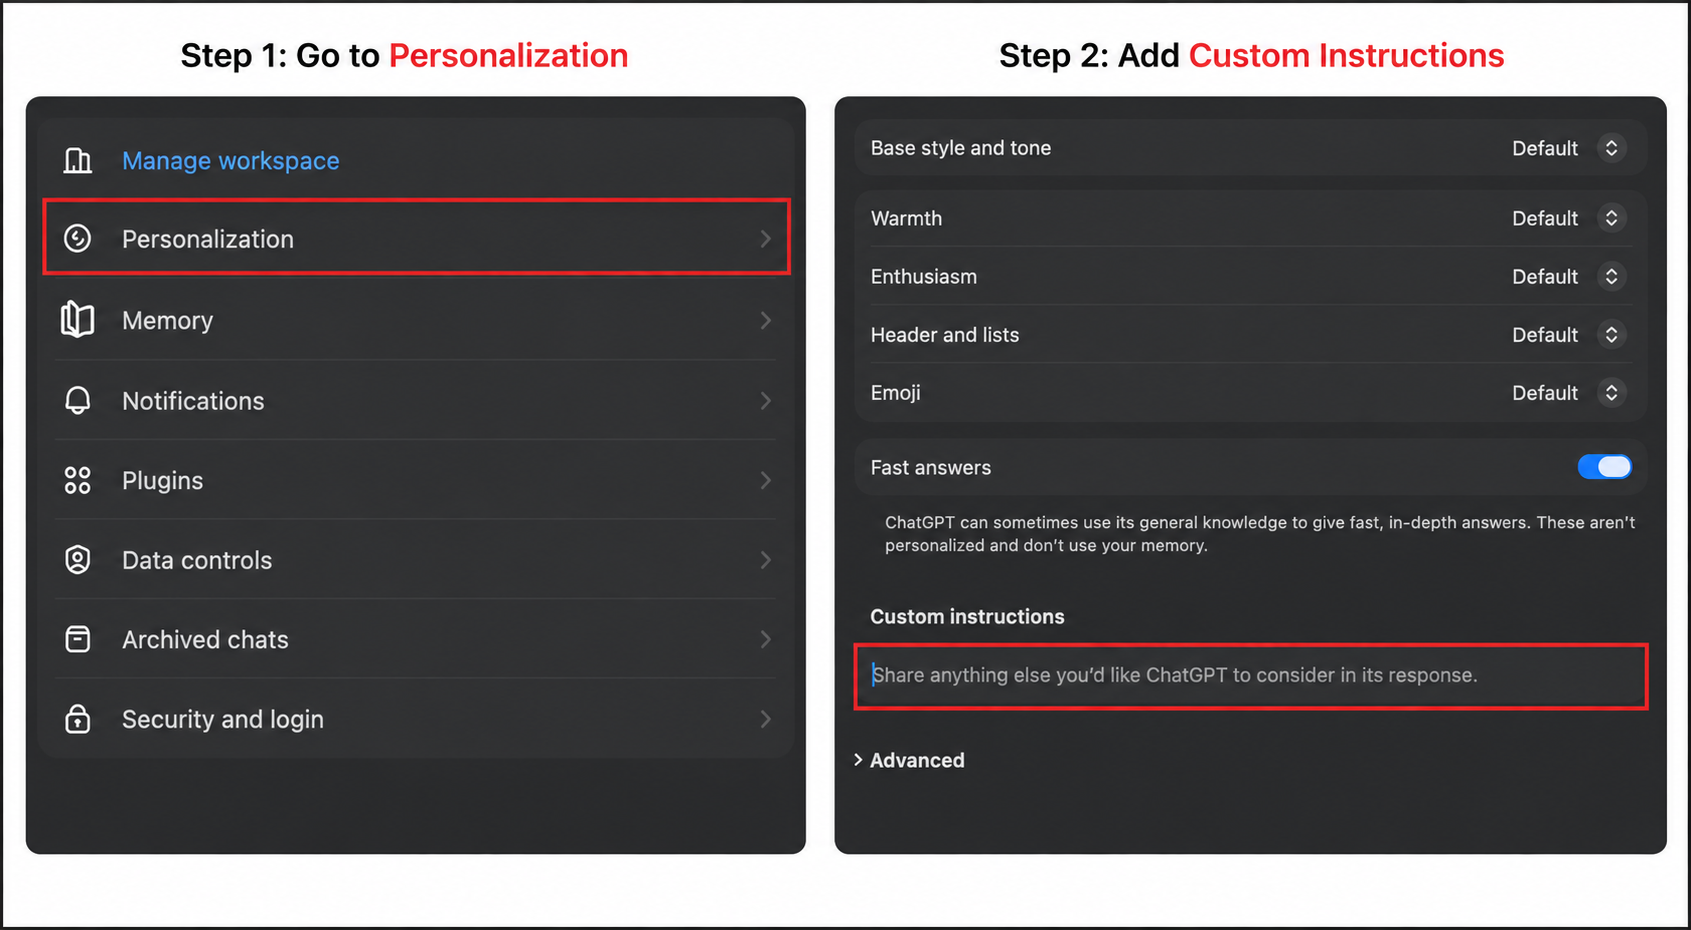This screenshot has height=930, width=1691.
Task: Open the Warmth level dropdown
Action: pyautogui.click(x=1568, y=218)
